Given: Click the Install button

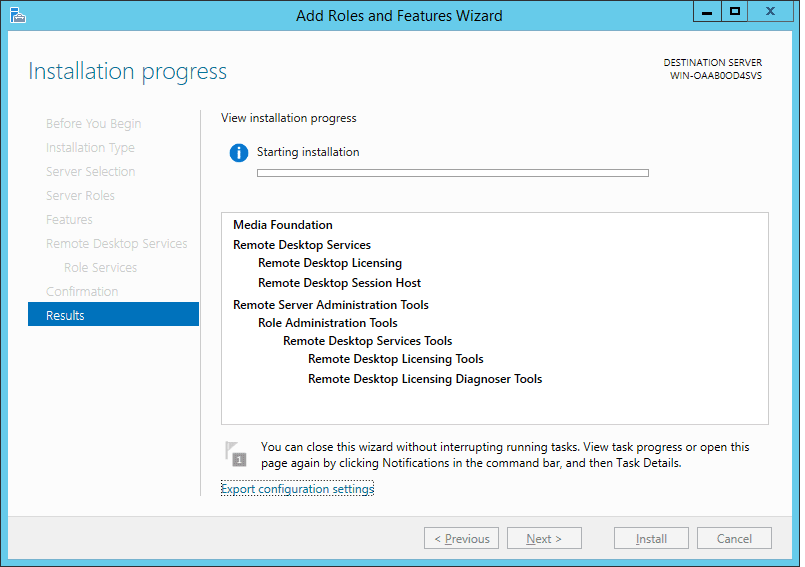Looking at the screenshot, I should pos(651,538).
